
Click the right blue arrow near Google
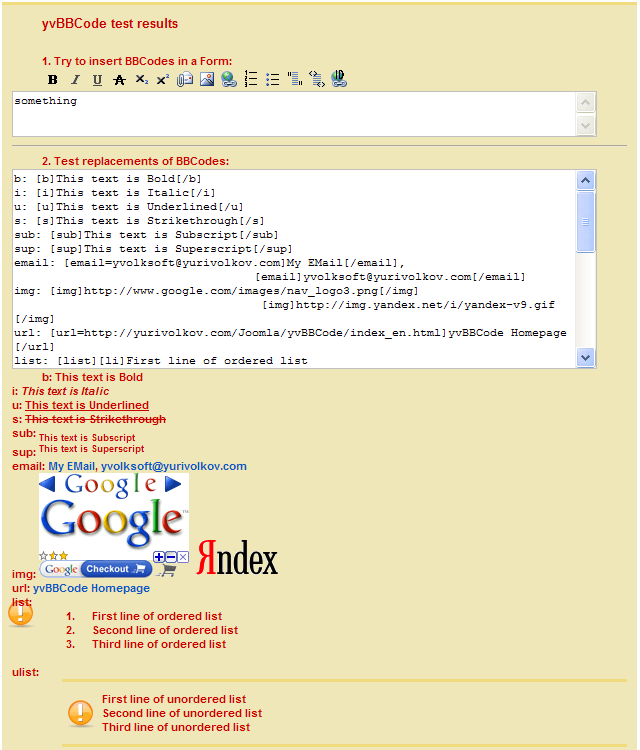coord(173,484)
